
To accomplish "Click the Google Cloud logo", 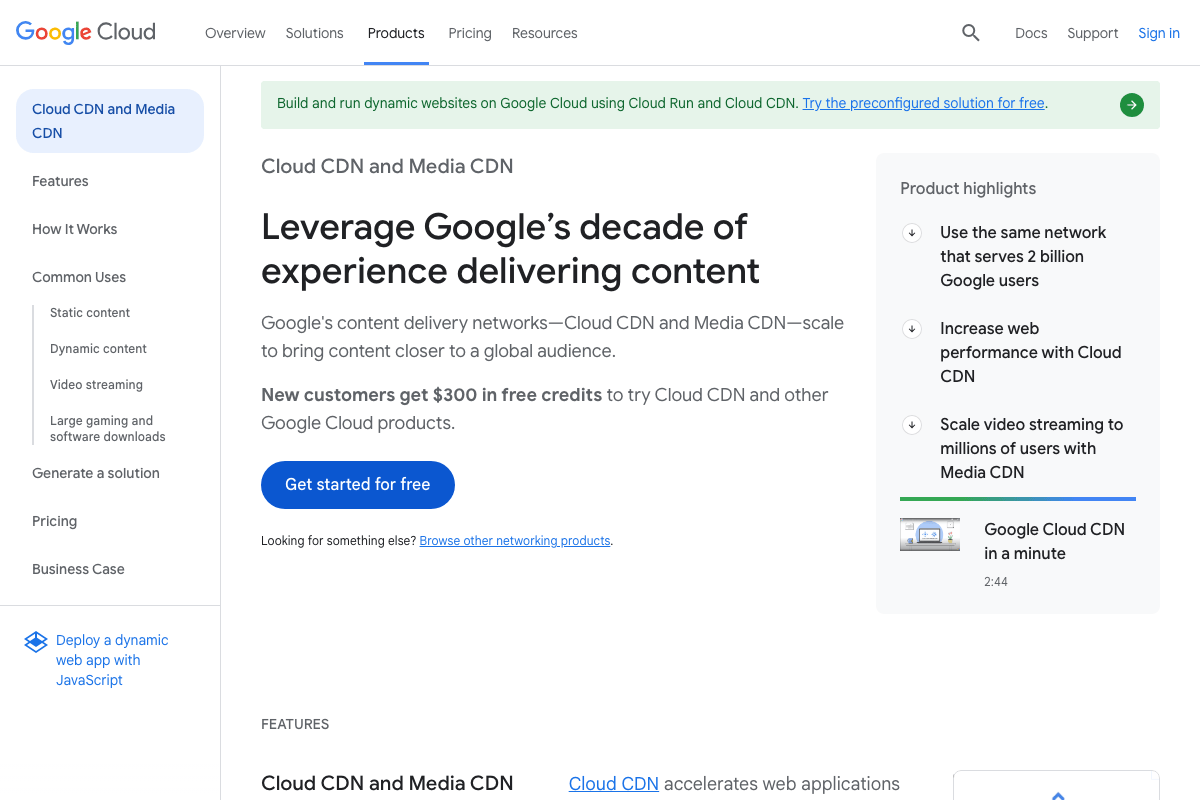I will pyautogui.click(x=86, y=32).
